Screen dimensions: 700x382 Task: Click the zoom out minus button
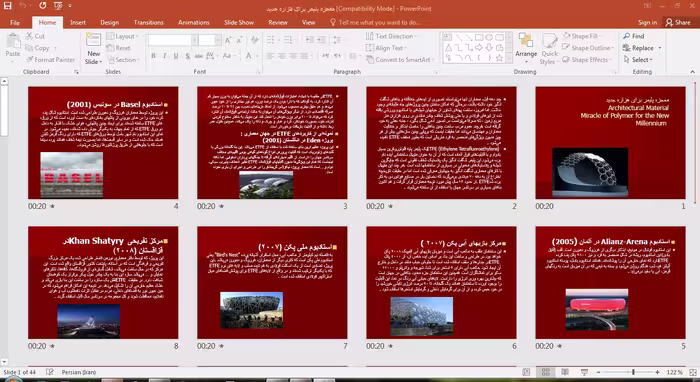[598, 372]
